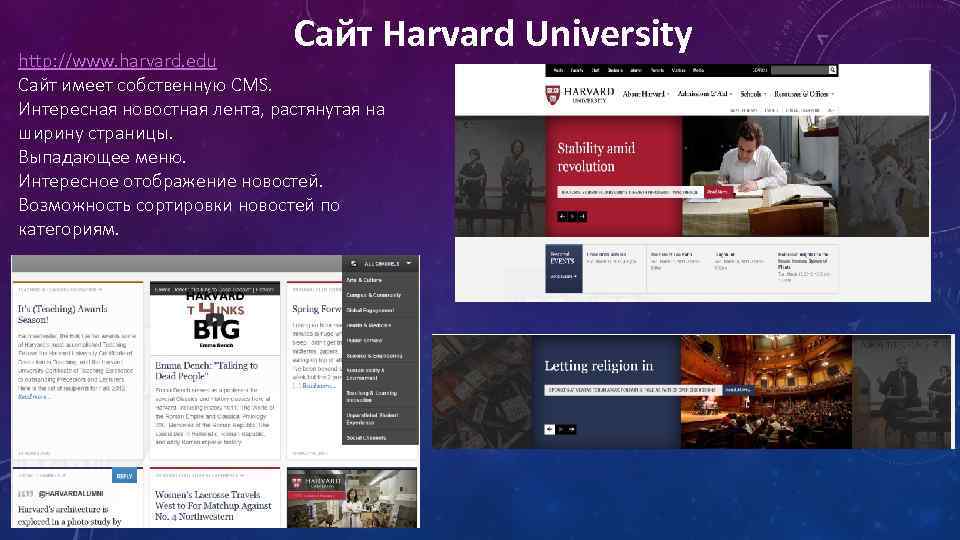
Task: Click previous arrow on Stability amid revolution slide
Action: (561, 216)
